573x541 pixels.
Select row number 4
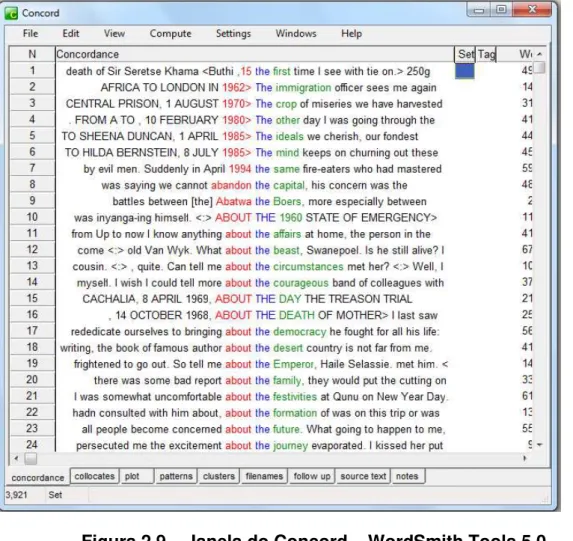click(32, 120)
